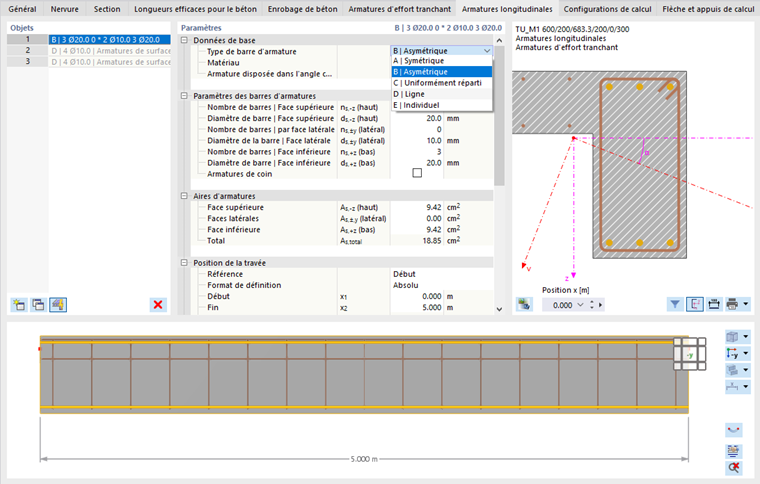Edit Fin x2 value 5.000
This screenshot has height=484, width=760.
point(417,307)
